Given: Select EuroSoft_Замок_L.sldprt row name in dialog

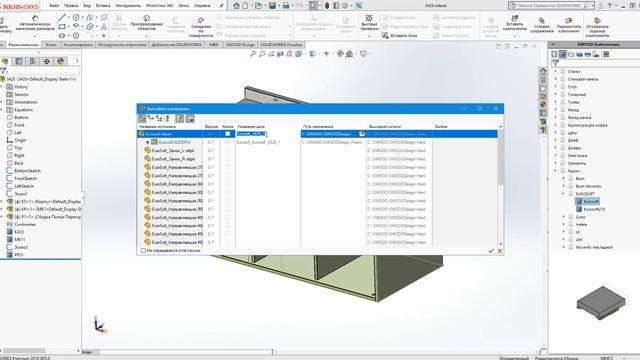Looking at the screenshot, I should point(173,151).
